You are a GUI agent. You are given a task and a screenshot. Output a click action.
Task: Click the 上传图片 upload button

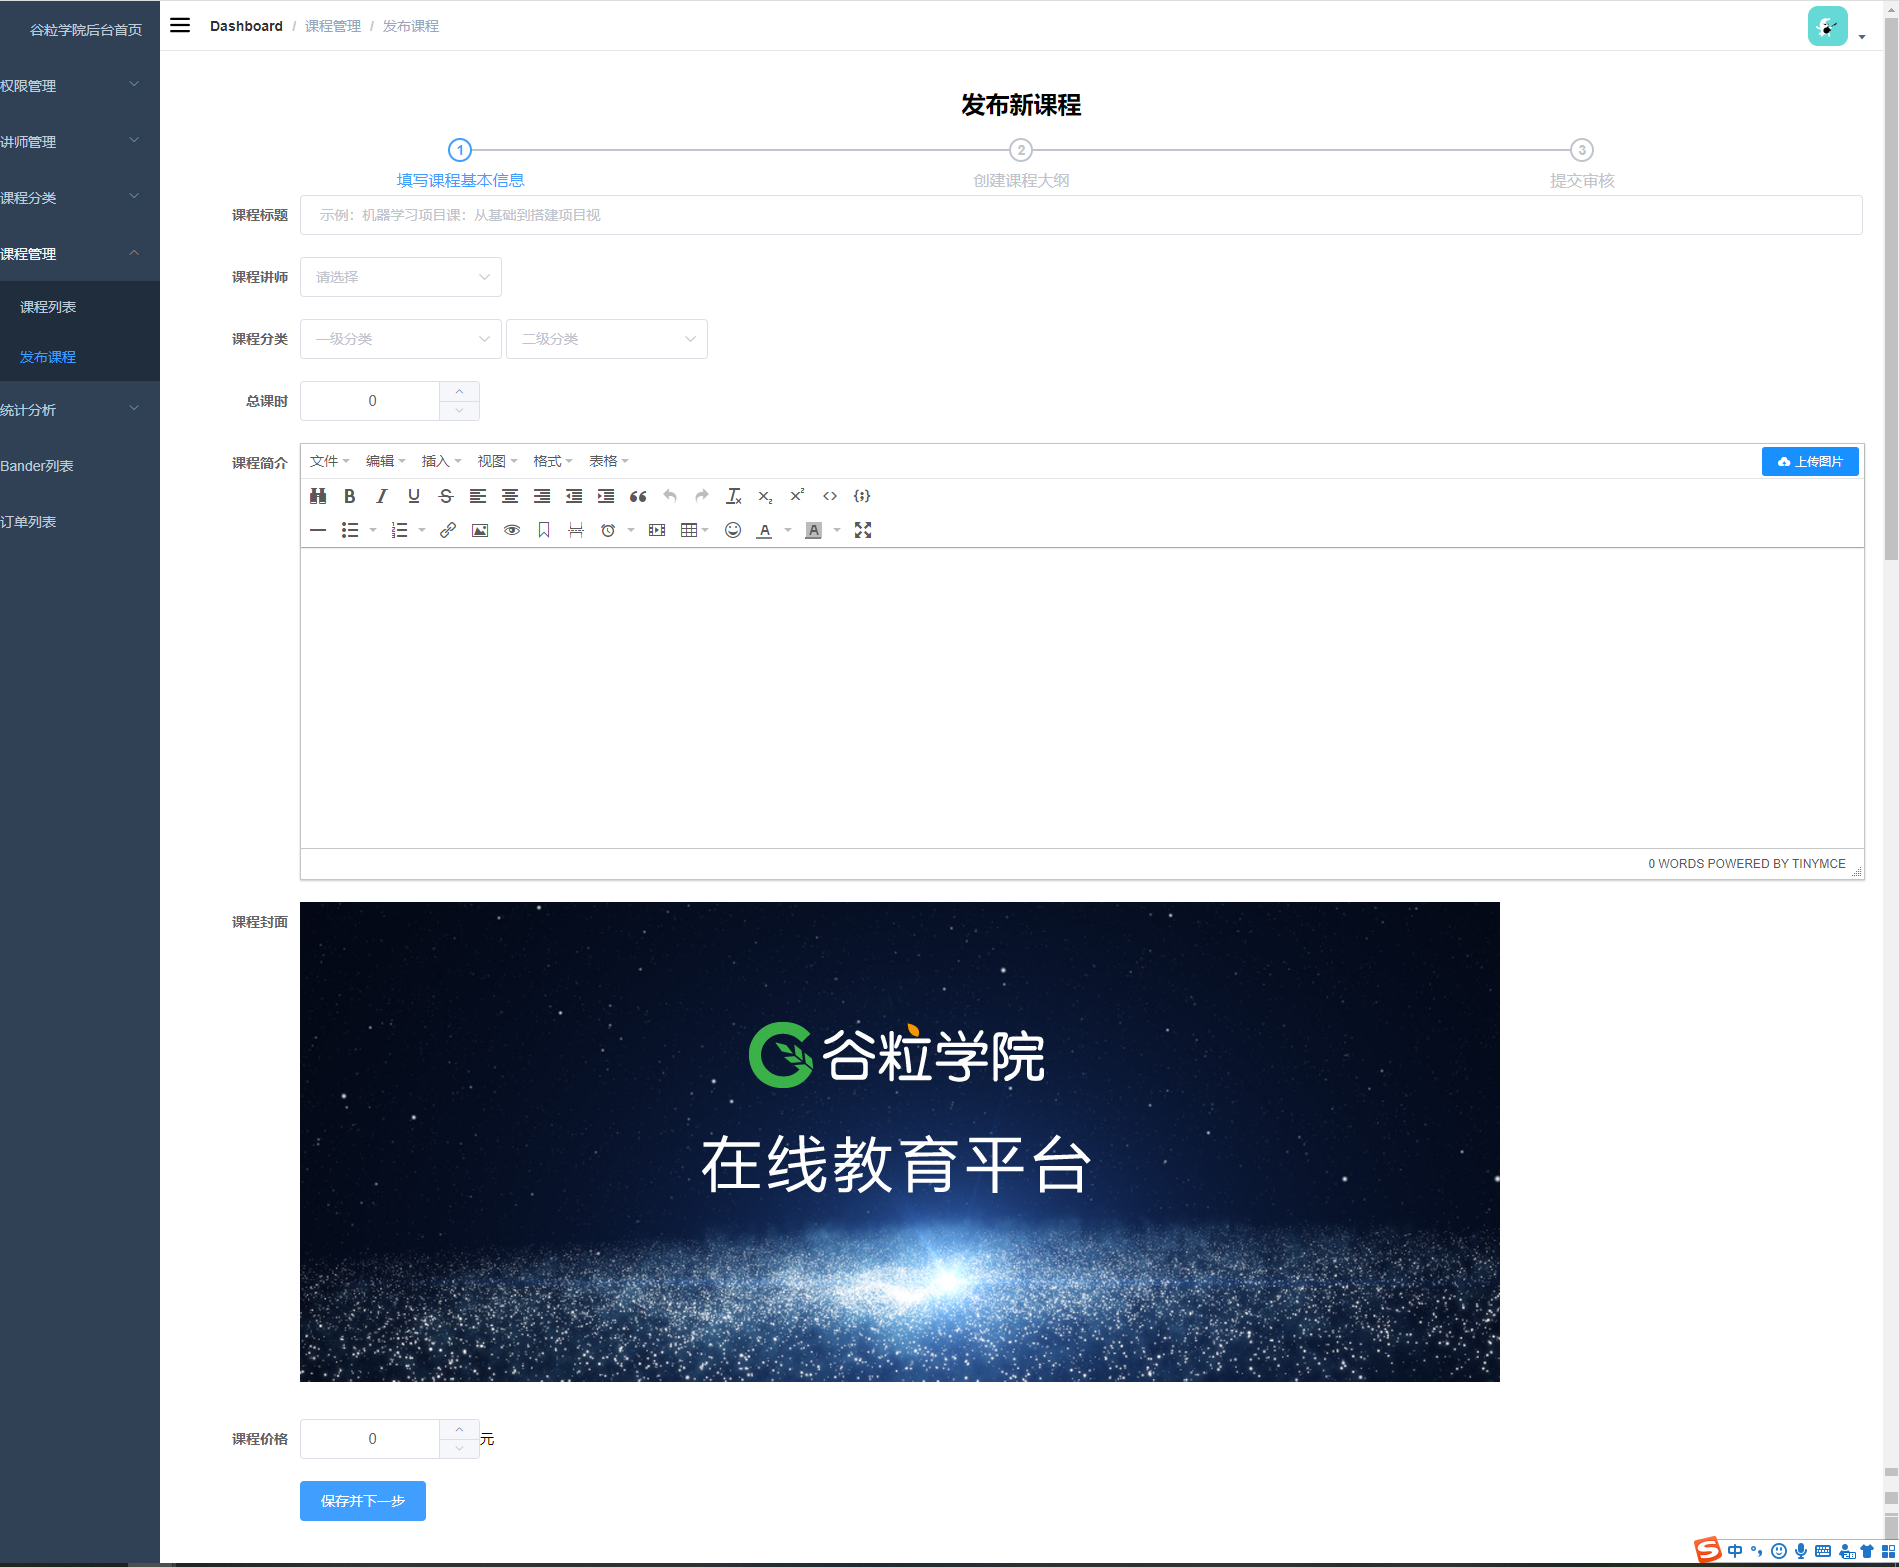pyautogui.click(x=1810, y=461)
